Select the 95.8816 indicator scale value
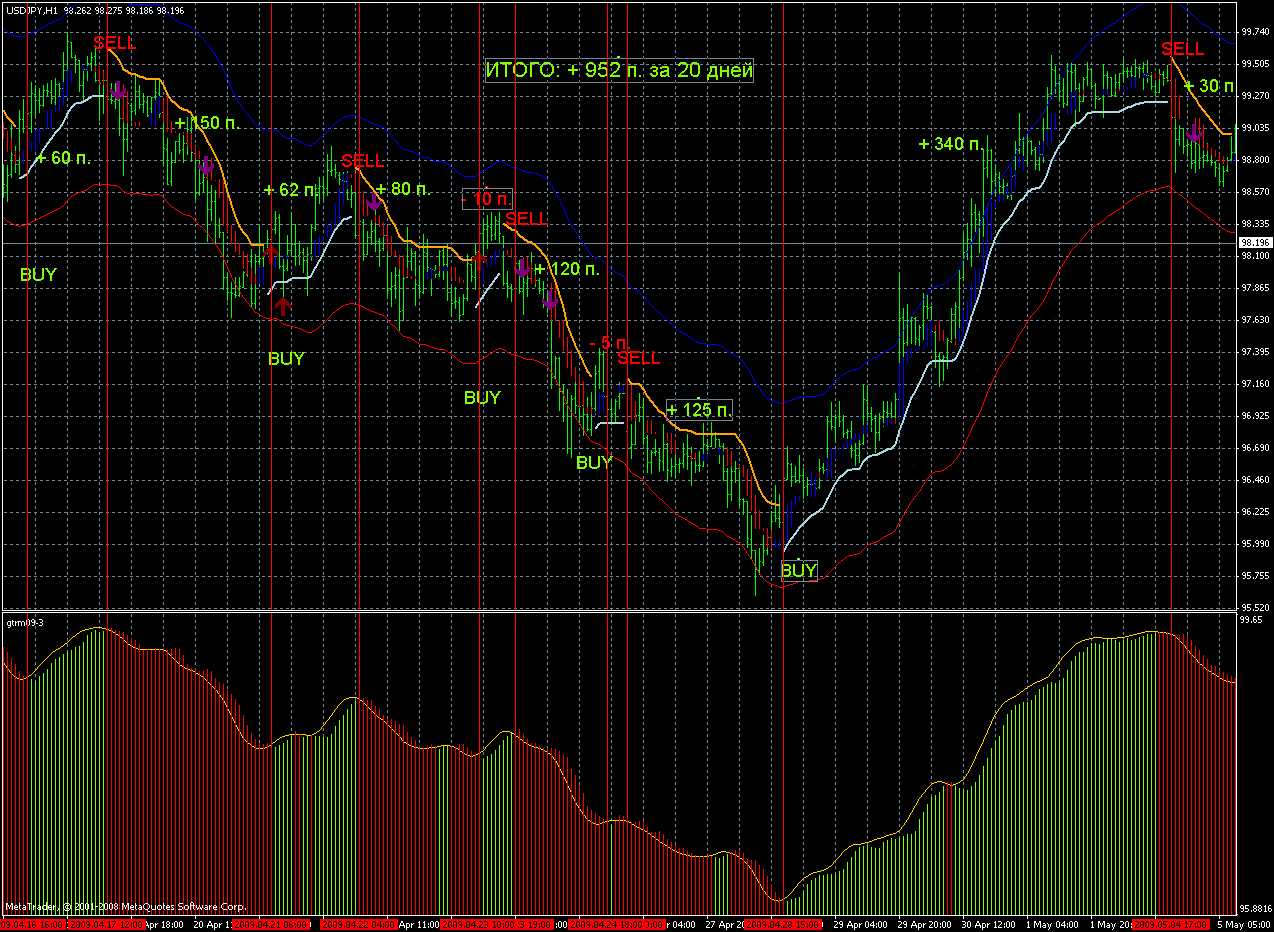 tap(1254, 908)
